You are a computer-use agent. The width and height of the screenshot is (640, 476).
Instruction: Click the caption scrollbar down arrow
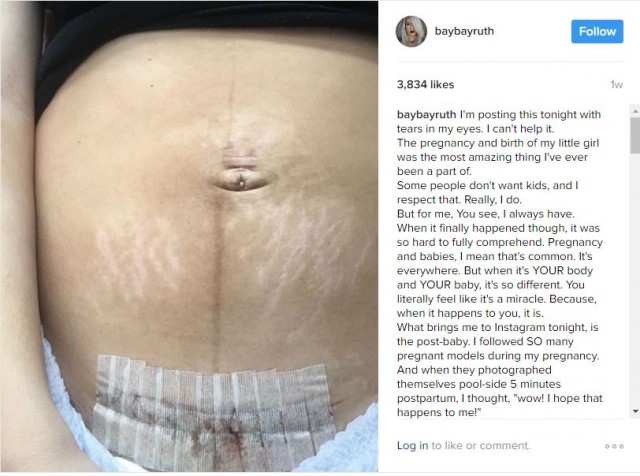[635, 411]
